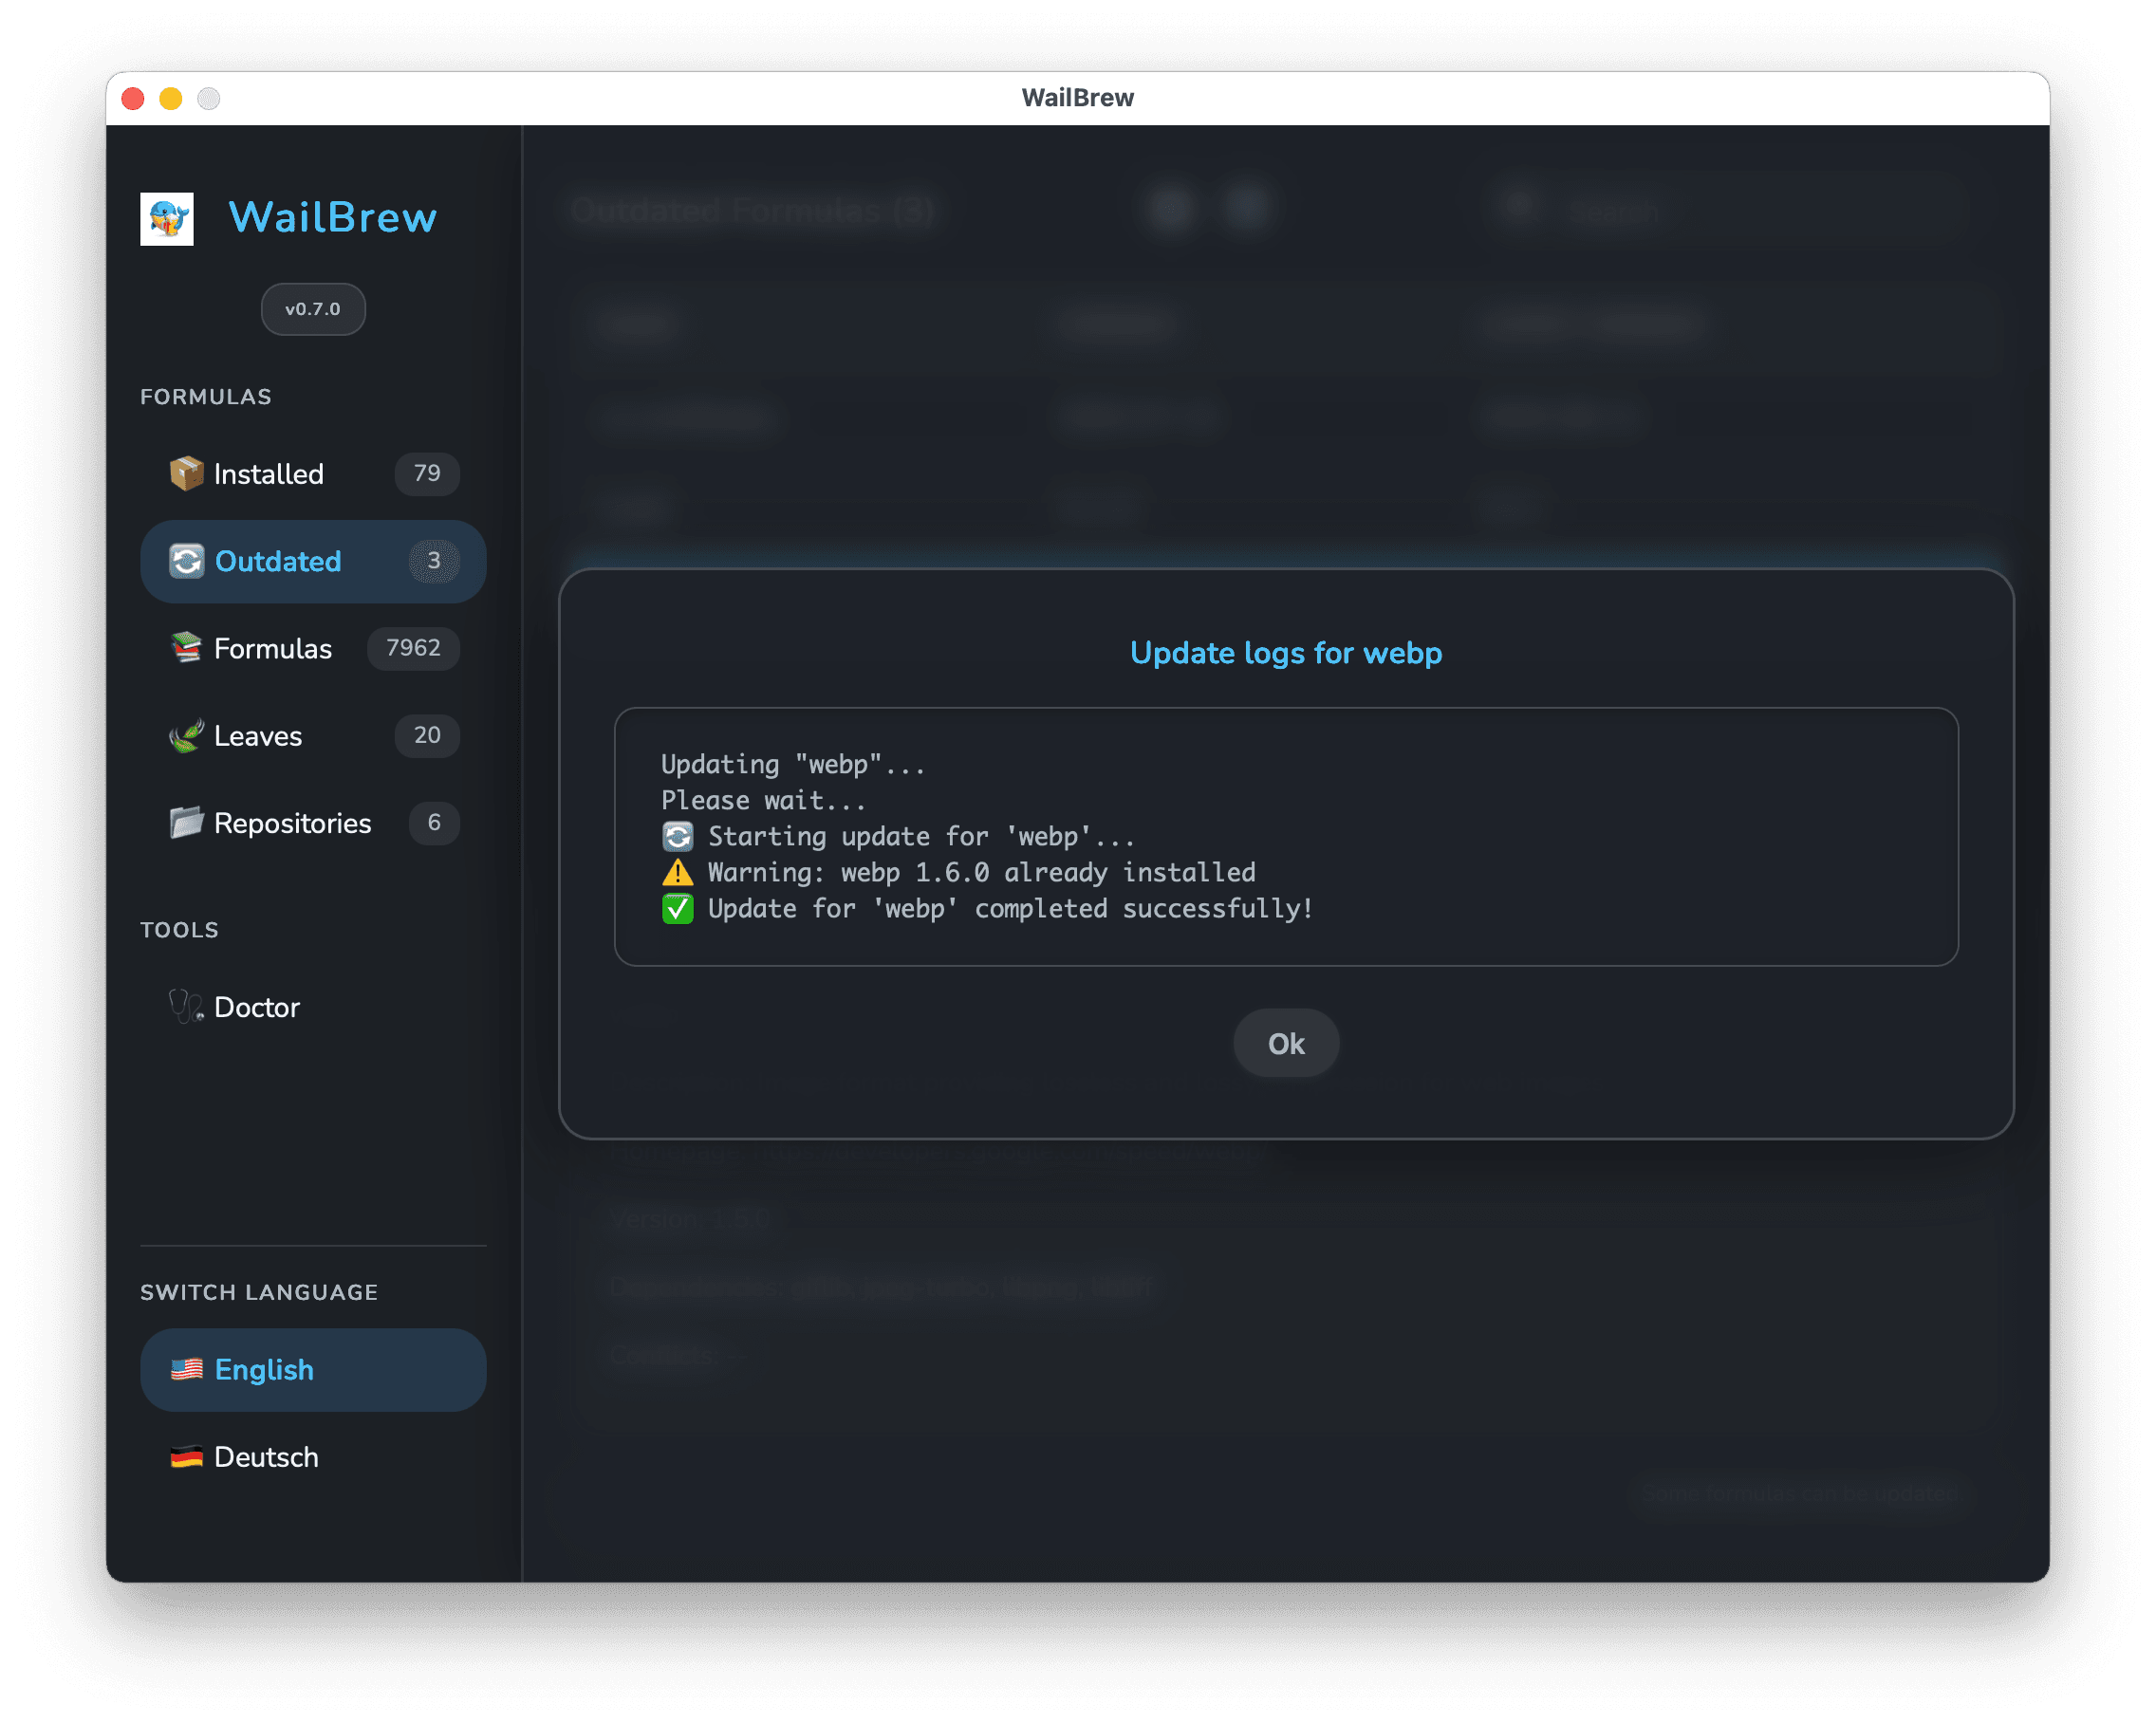Open the Repositories sidebar item
Viewport: 2156px width, 1723px height.
point(313,822)
